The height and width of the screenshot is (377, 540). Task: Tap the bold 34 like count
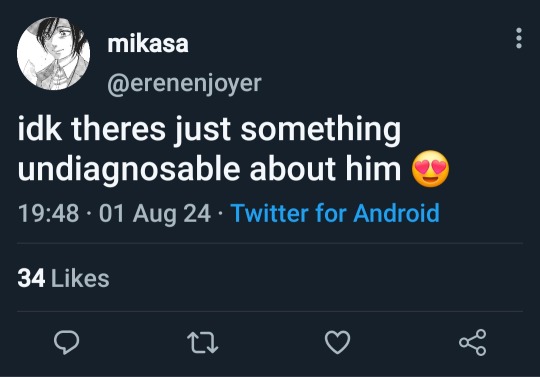point(31,278)
